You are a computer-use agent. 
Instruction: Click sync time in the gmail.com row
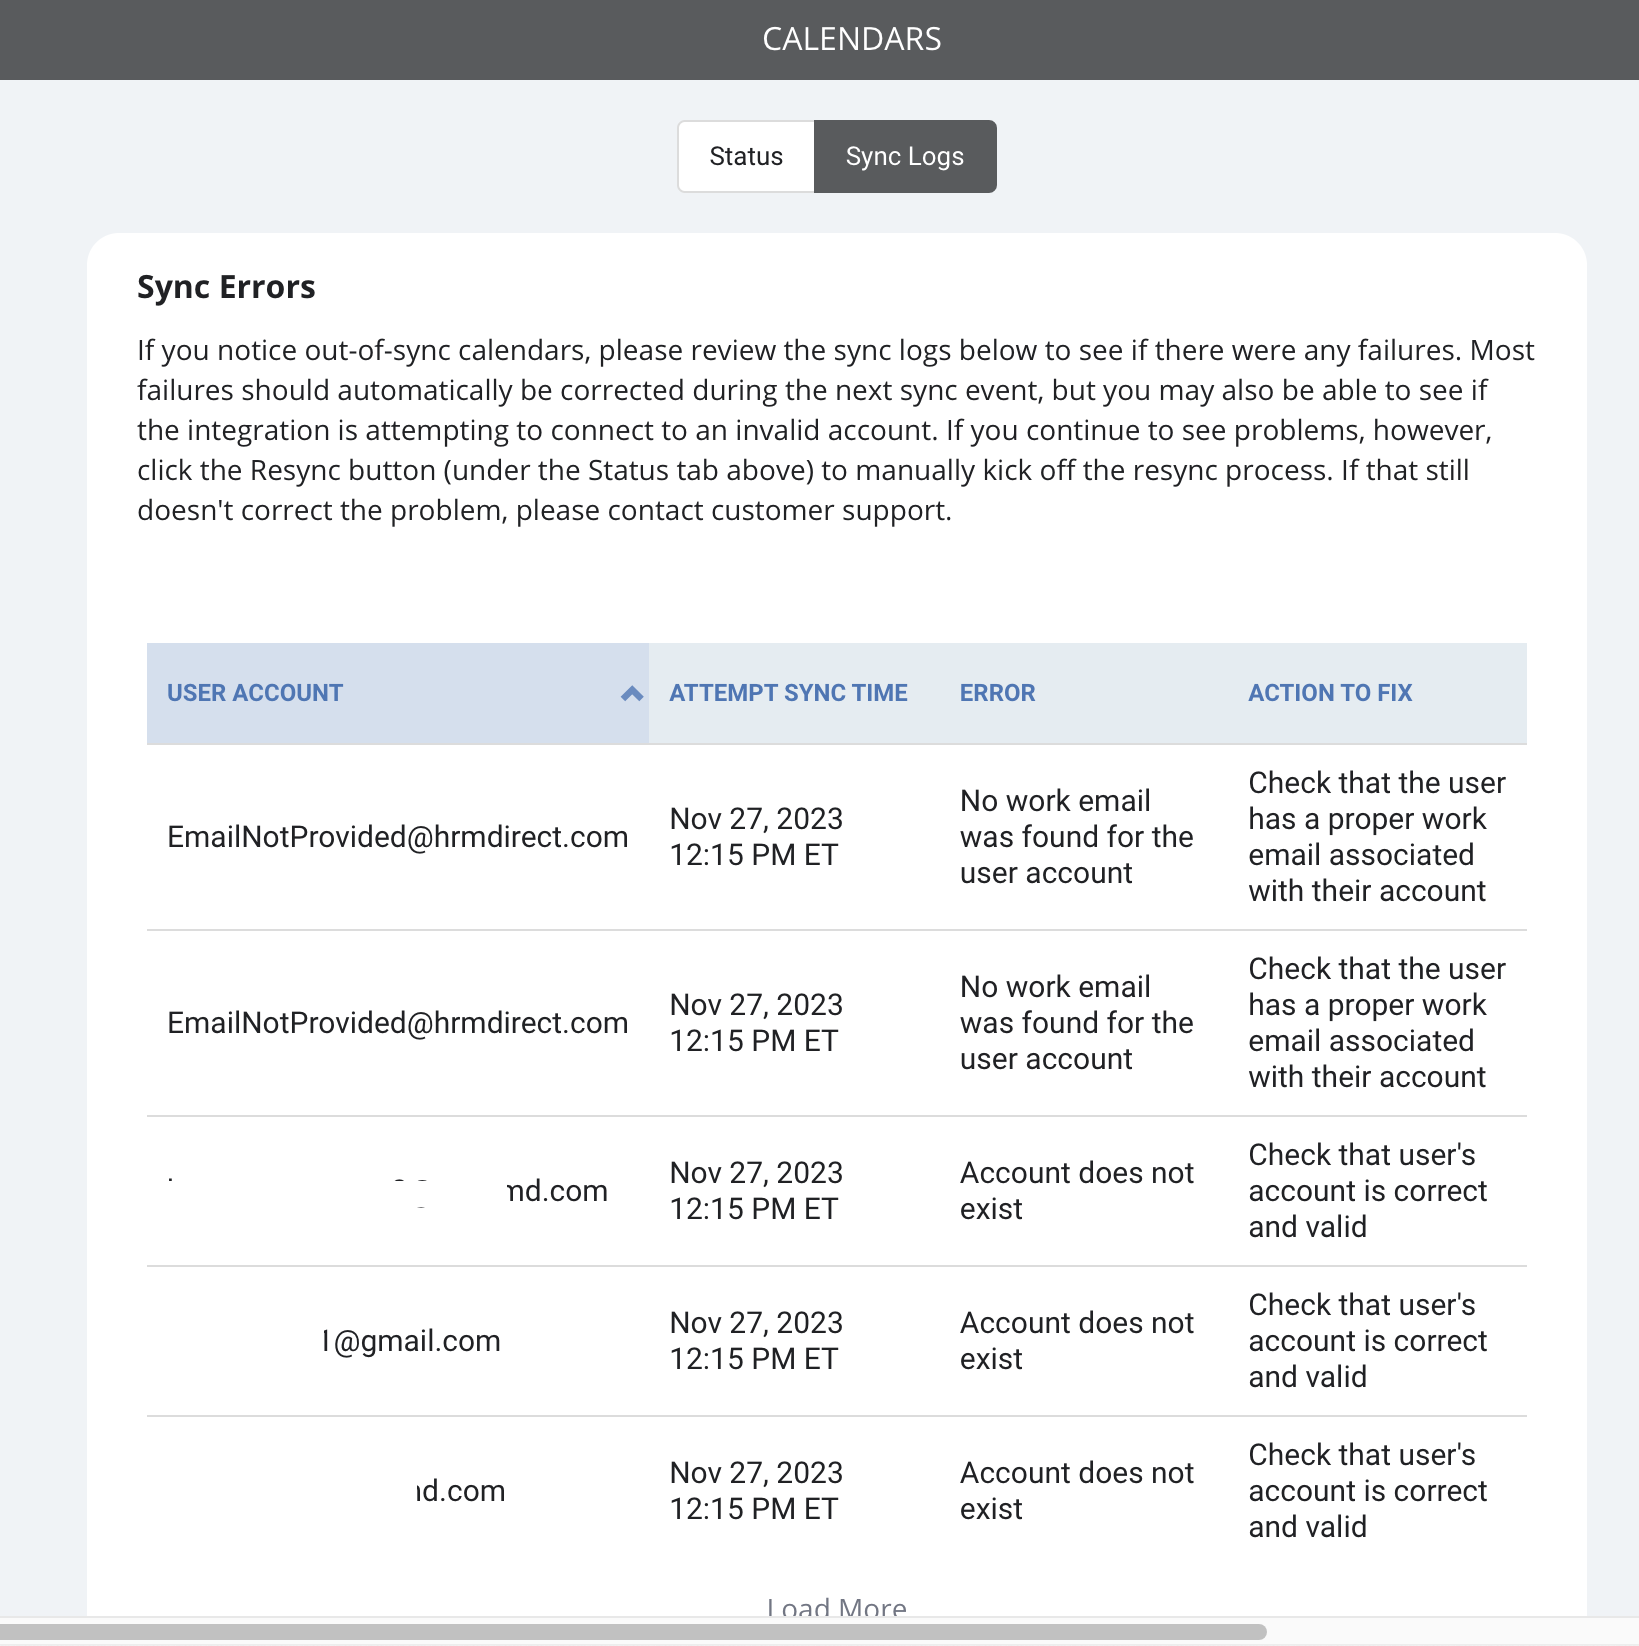[x=756, y=1341]
